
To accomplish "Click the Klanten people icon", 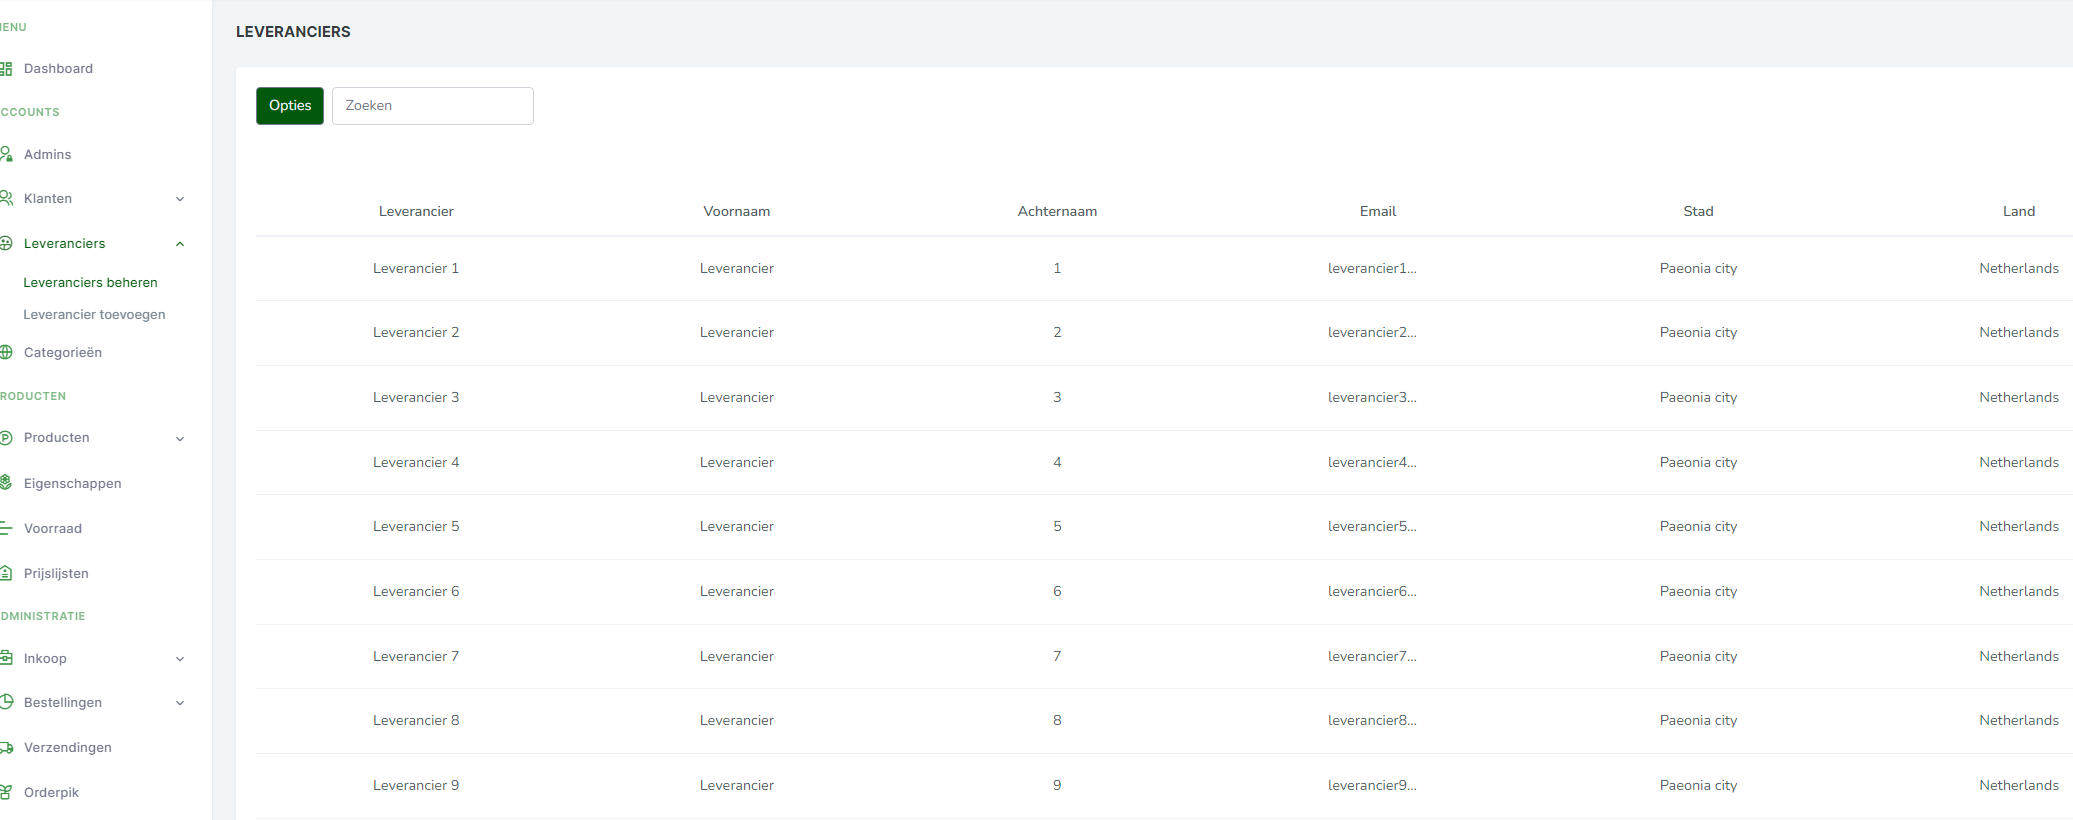I will pos(6,198).
